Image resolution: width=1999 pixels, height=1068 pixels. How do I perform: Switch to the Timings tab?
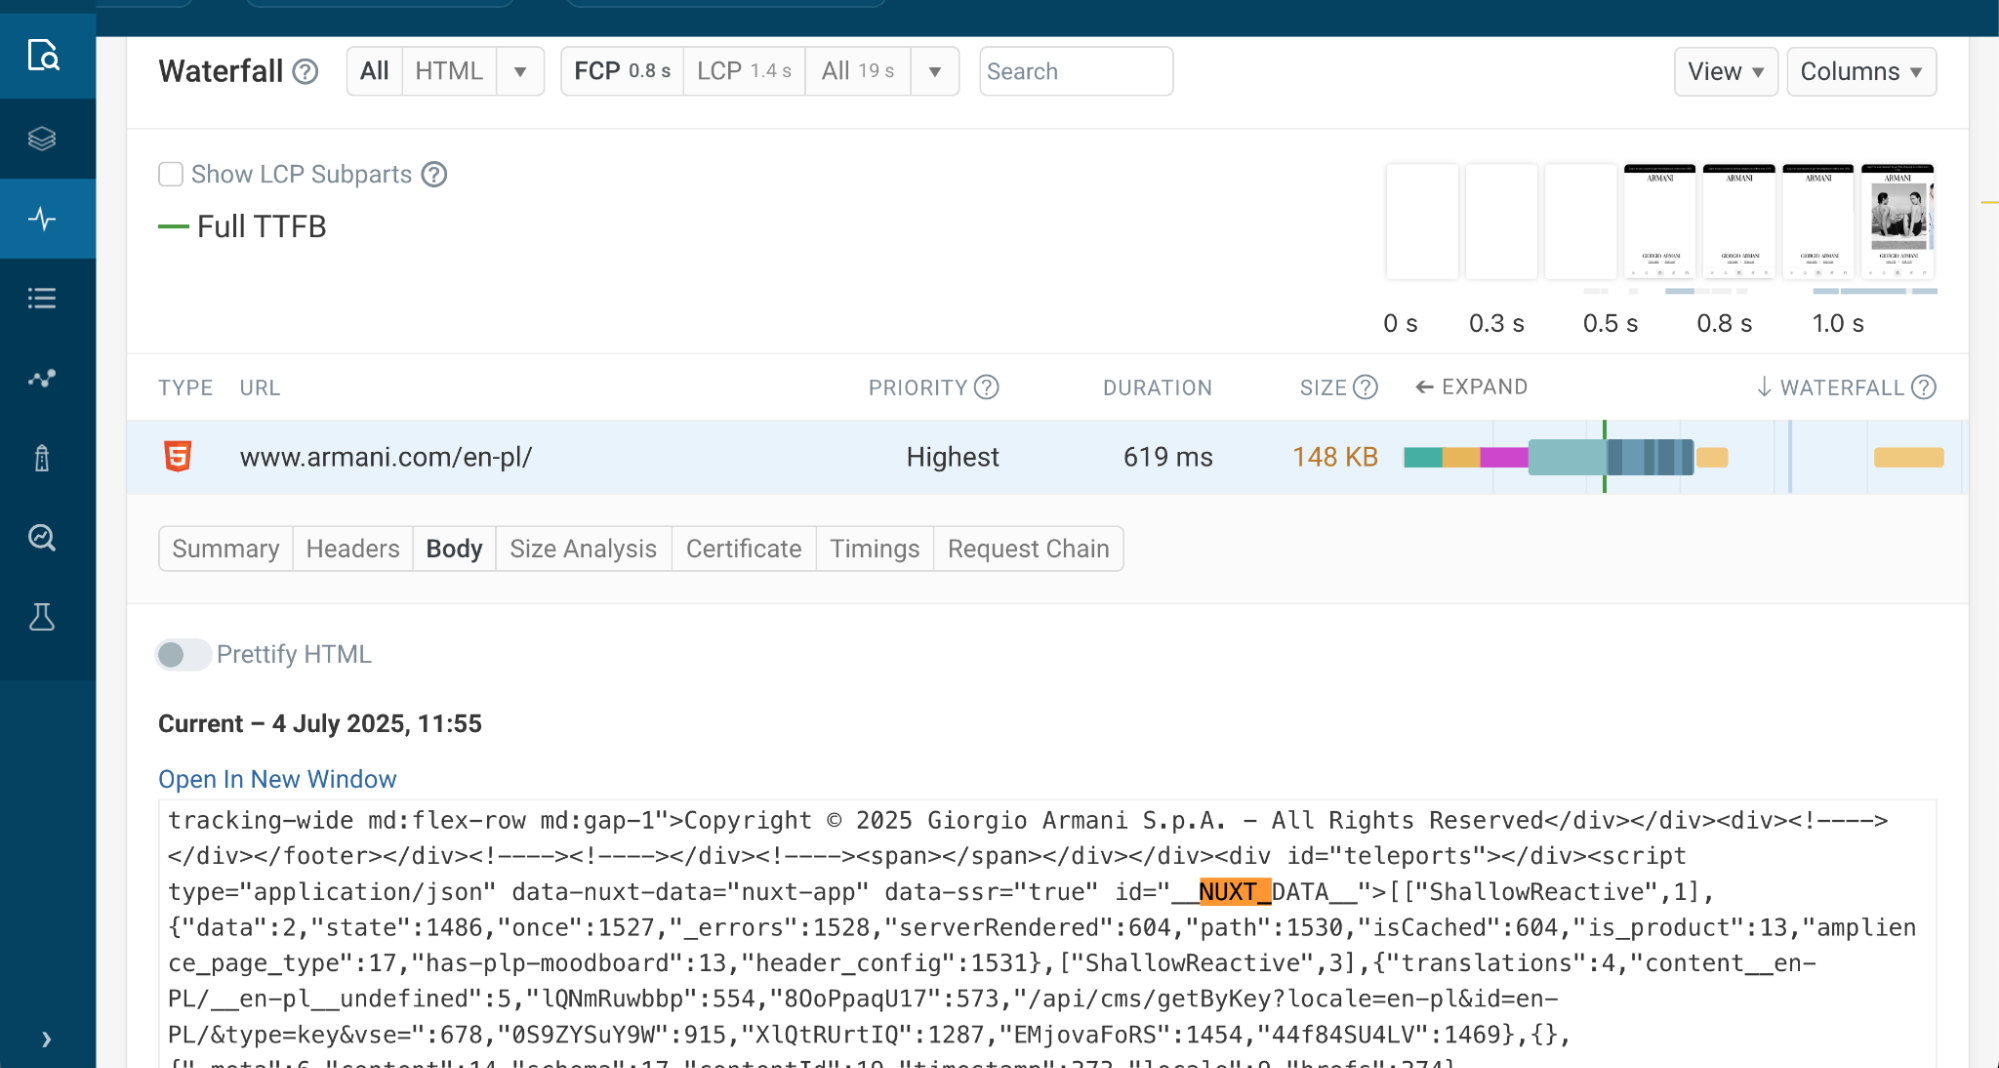pos(875,549)
